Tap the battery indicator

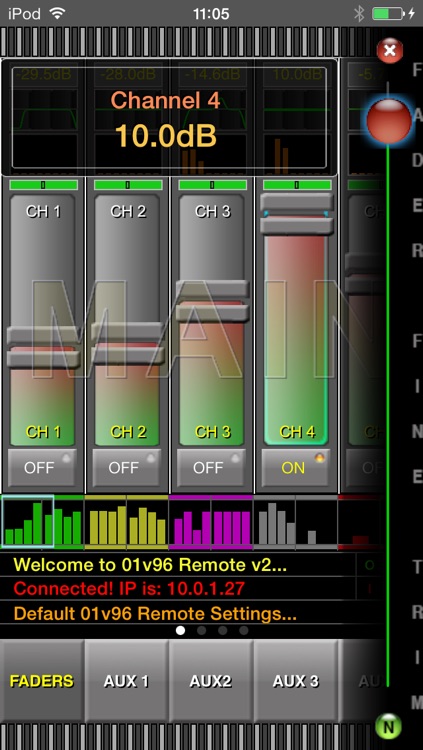click(x=387, y=13)
